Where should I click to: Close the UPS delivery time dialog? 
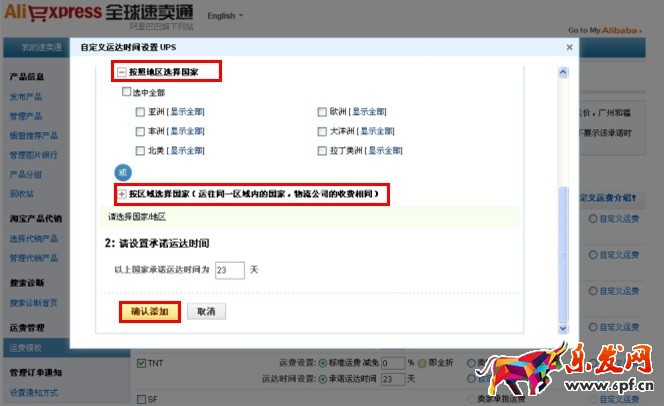[569, 47]
